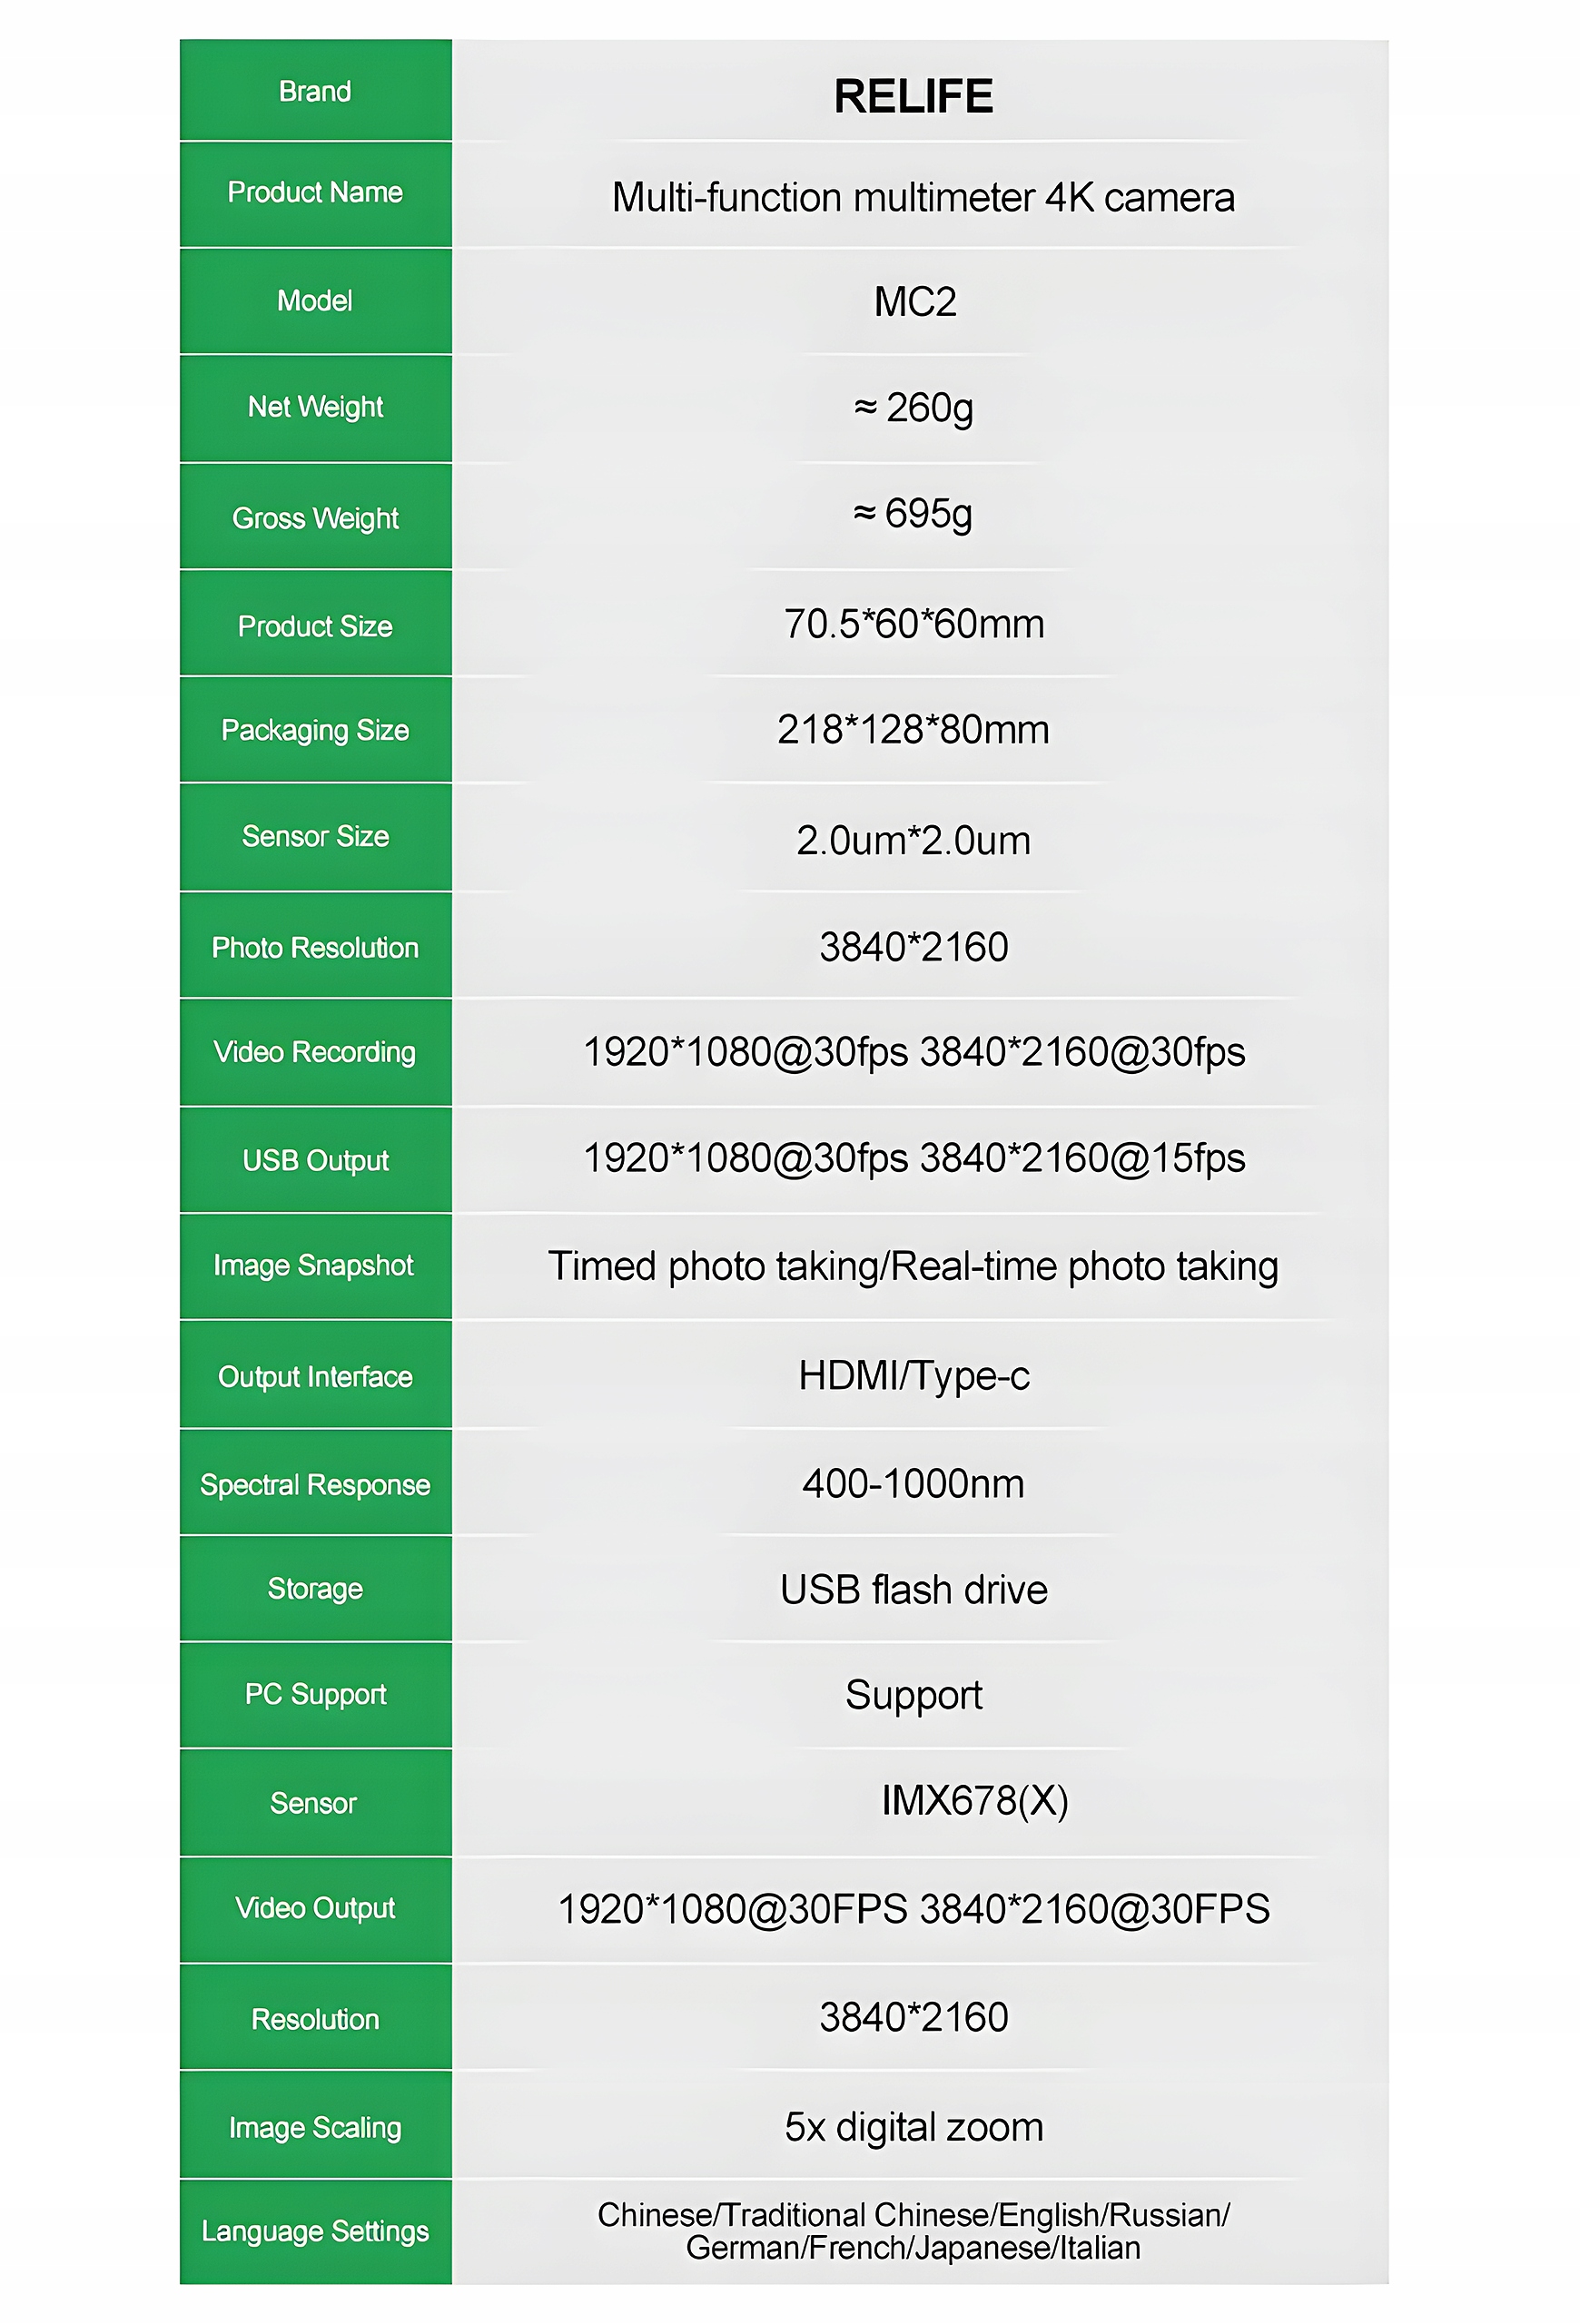Select the Packaging Size label
The width and height of the screenshot is (1580, 2324).
(x=315, y=730)
